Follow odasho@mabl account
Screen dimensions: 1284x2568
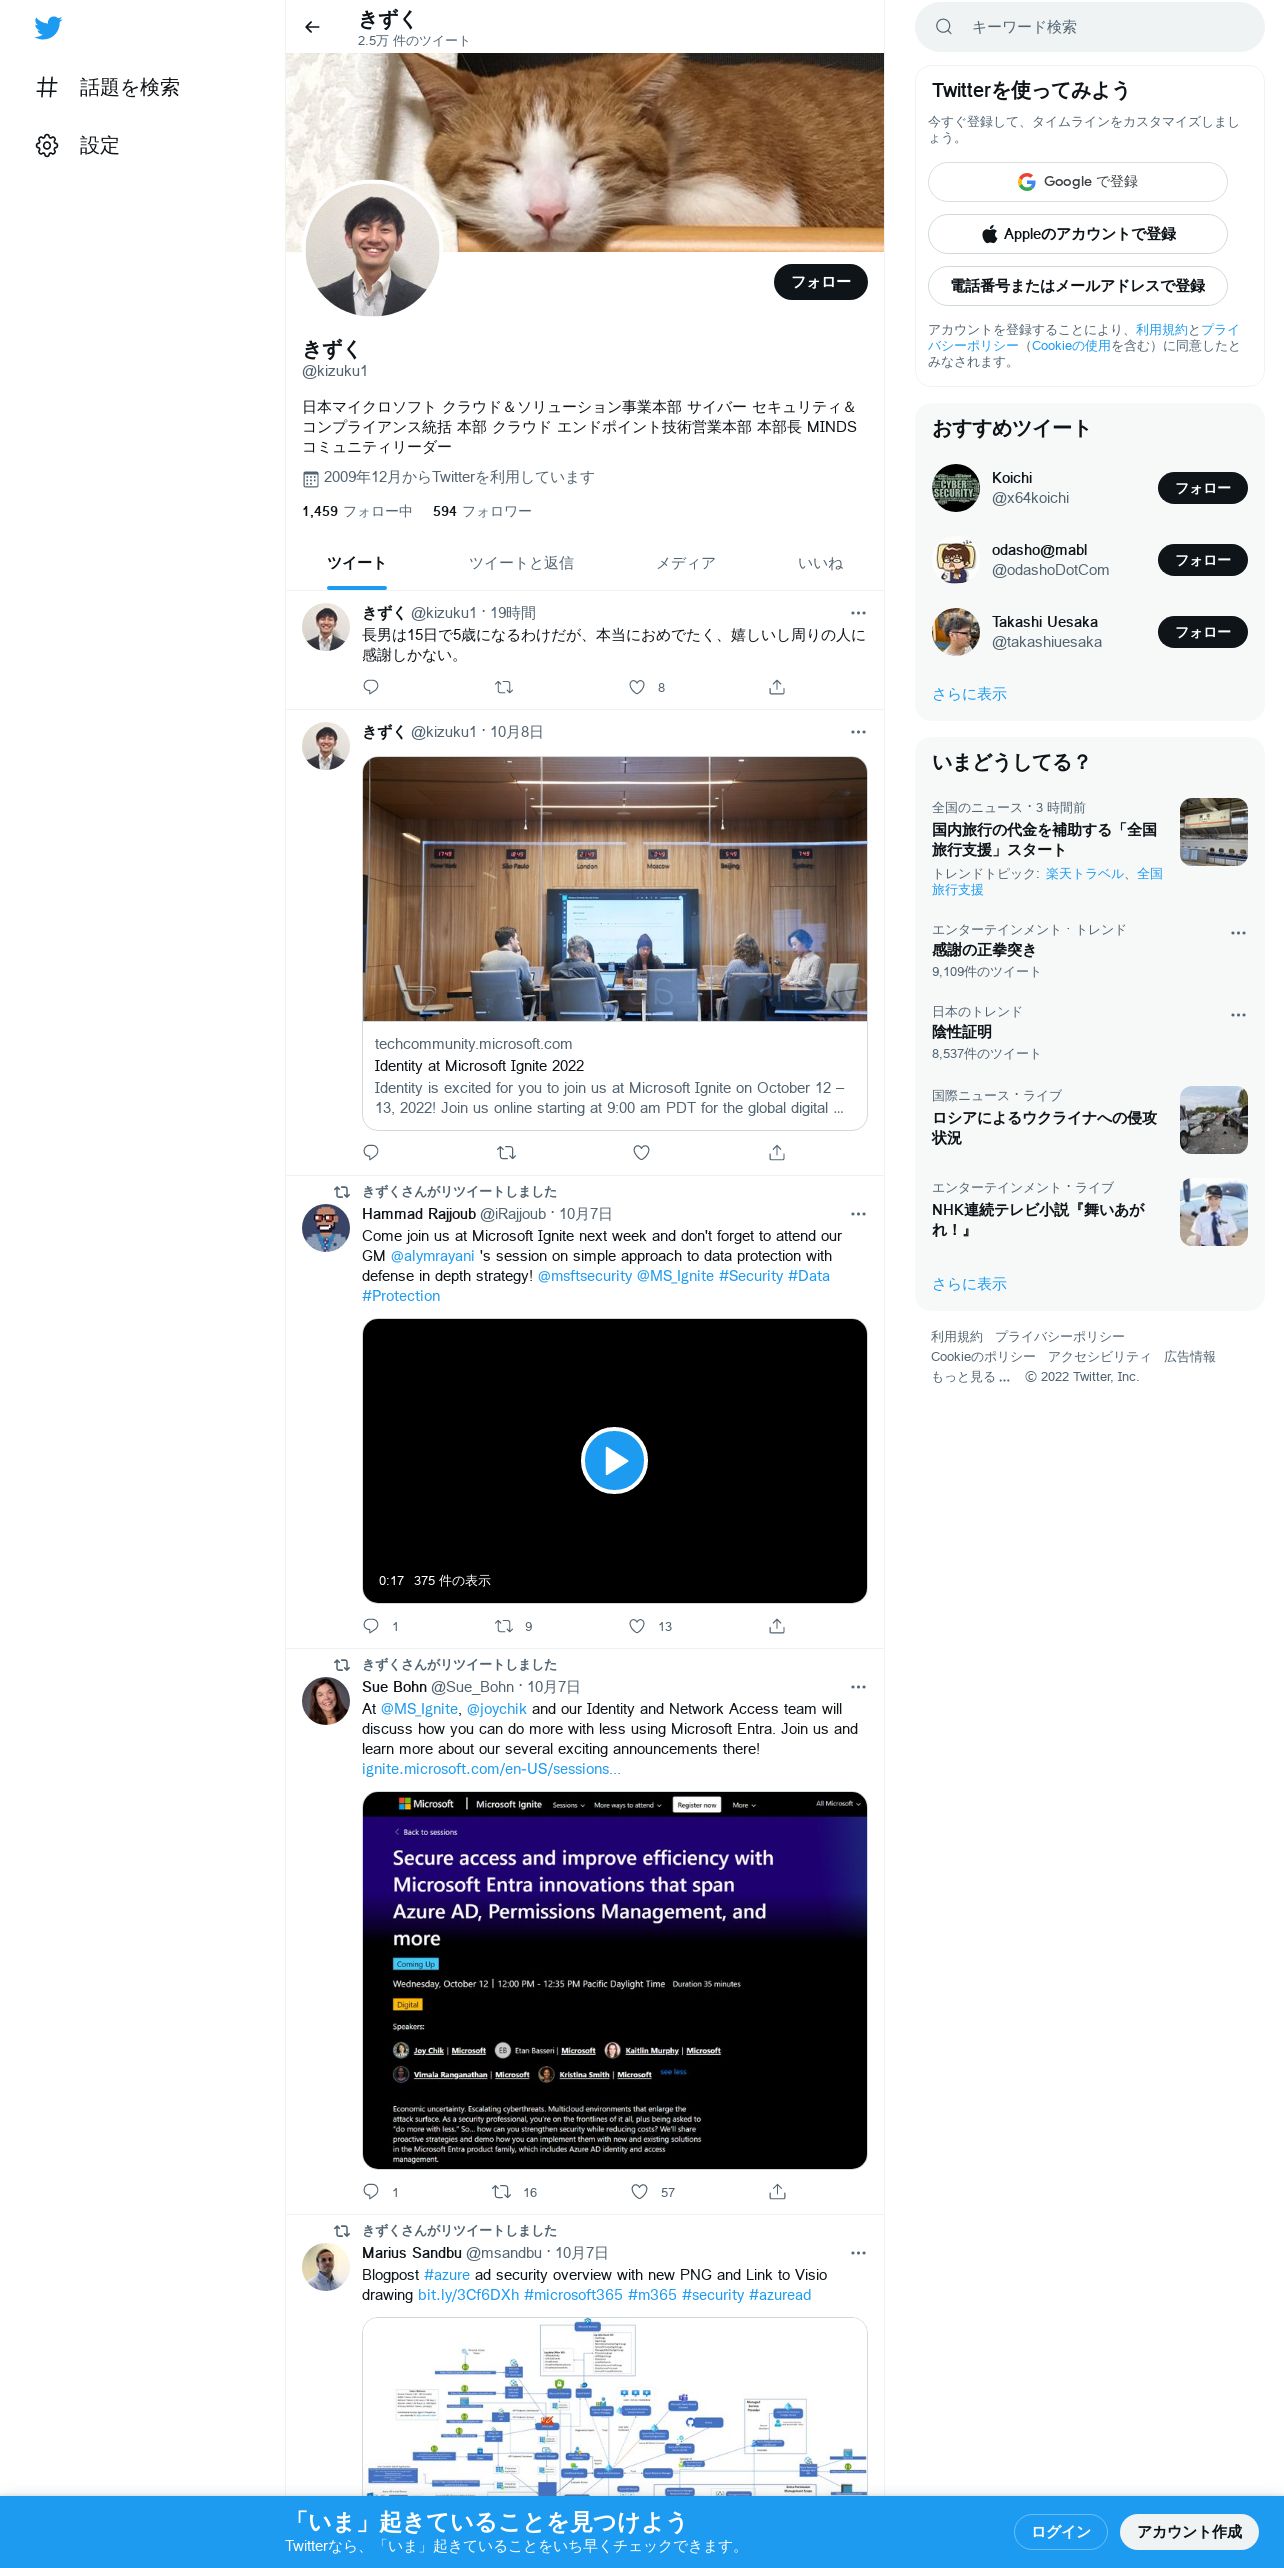point(1202,560)
